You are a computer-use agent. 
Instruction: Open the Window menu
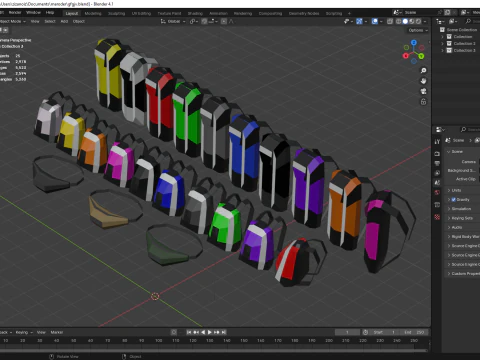[x=33, y=13]
